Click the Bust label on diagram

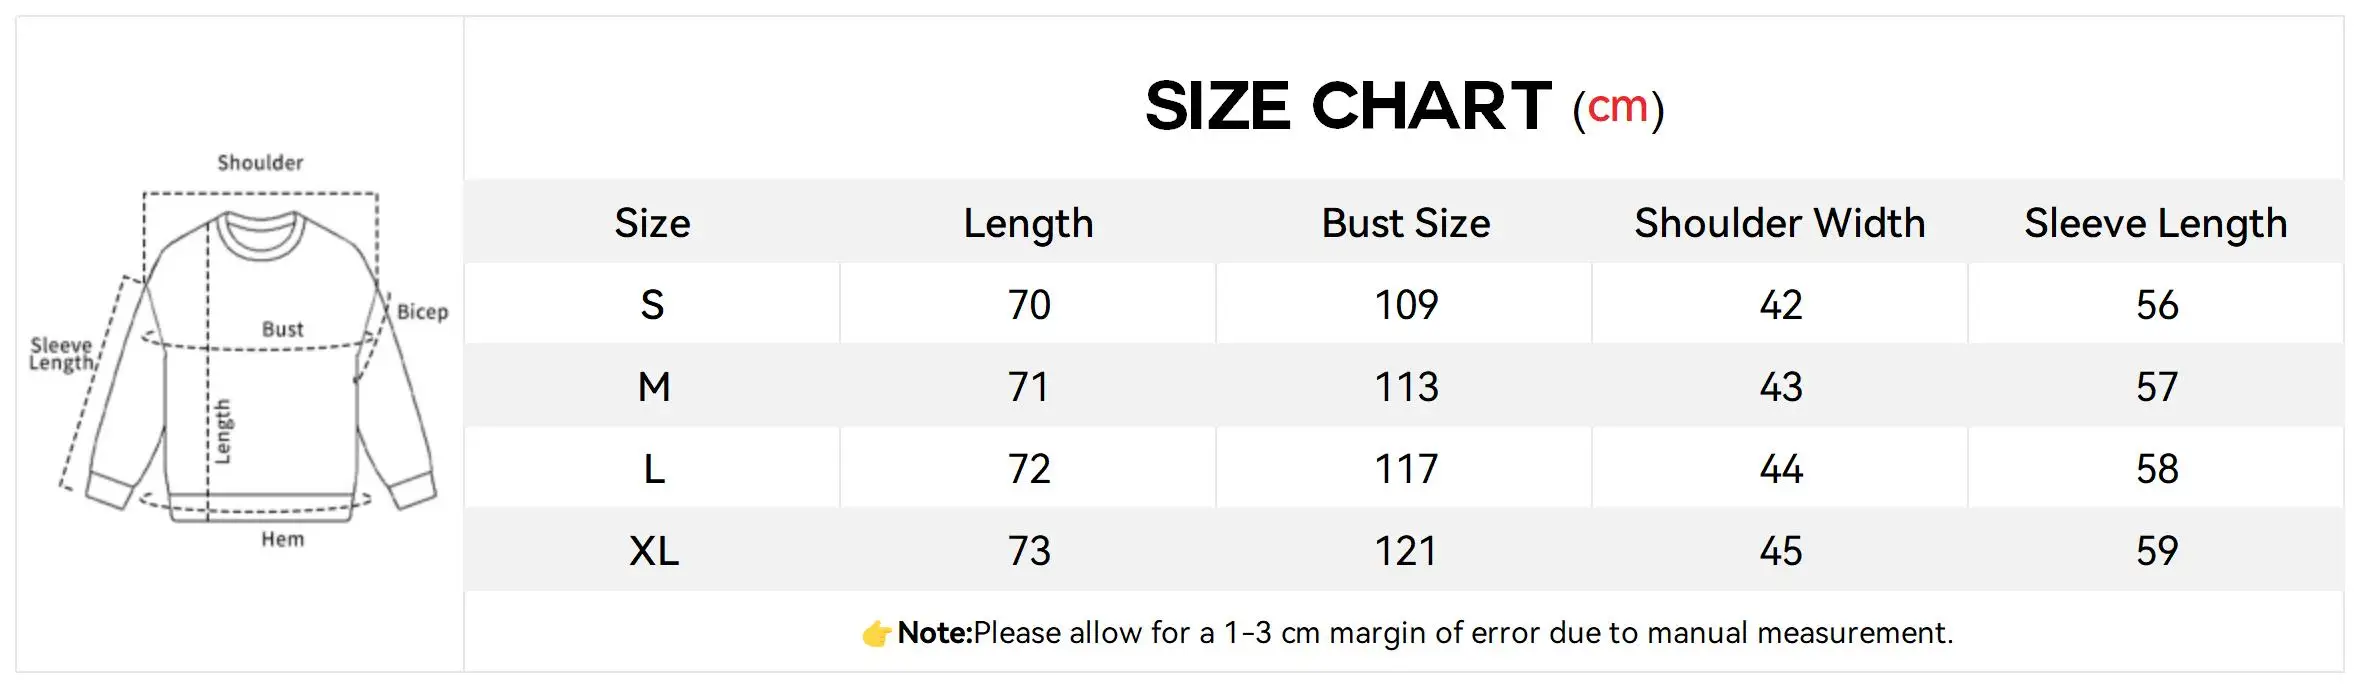(x=282, y=329)
